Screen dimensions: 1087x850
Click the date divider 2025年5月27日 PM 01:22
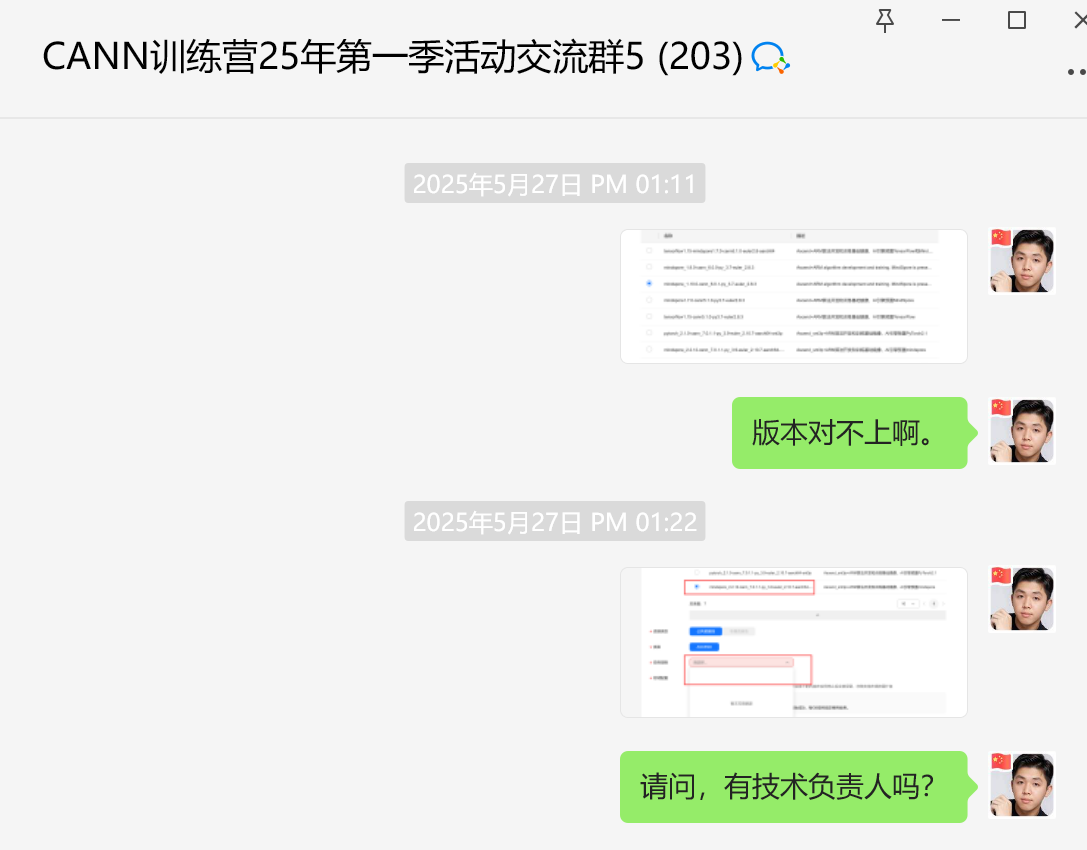[555, 521]
